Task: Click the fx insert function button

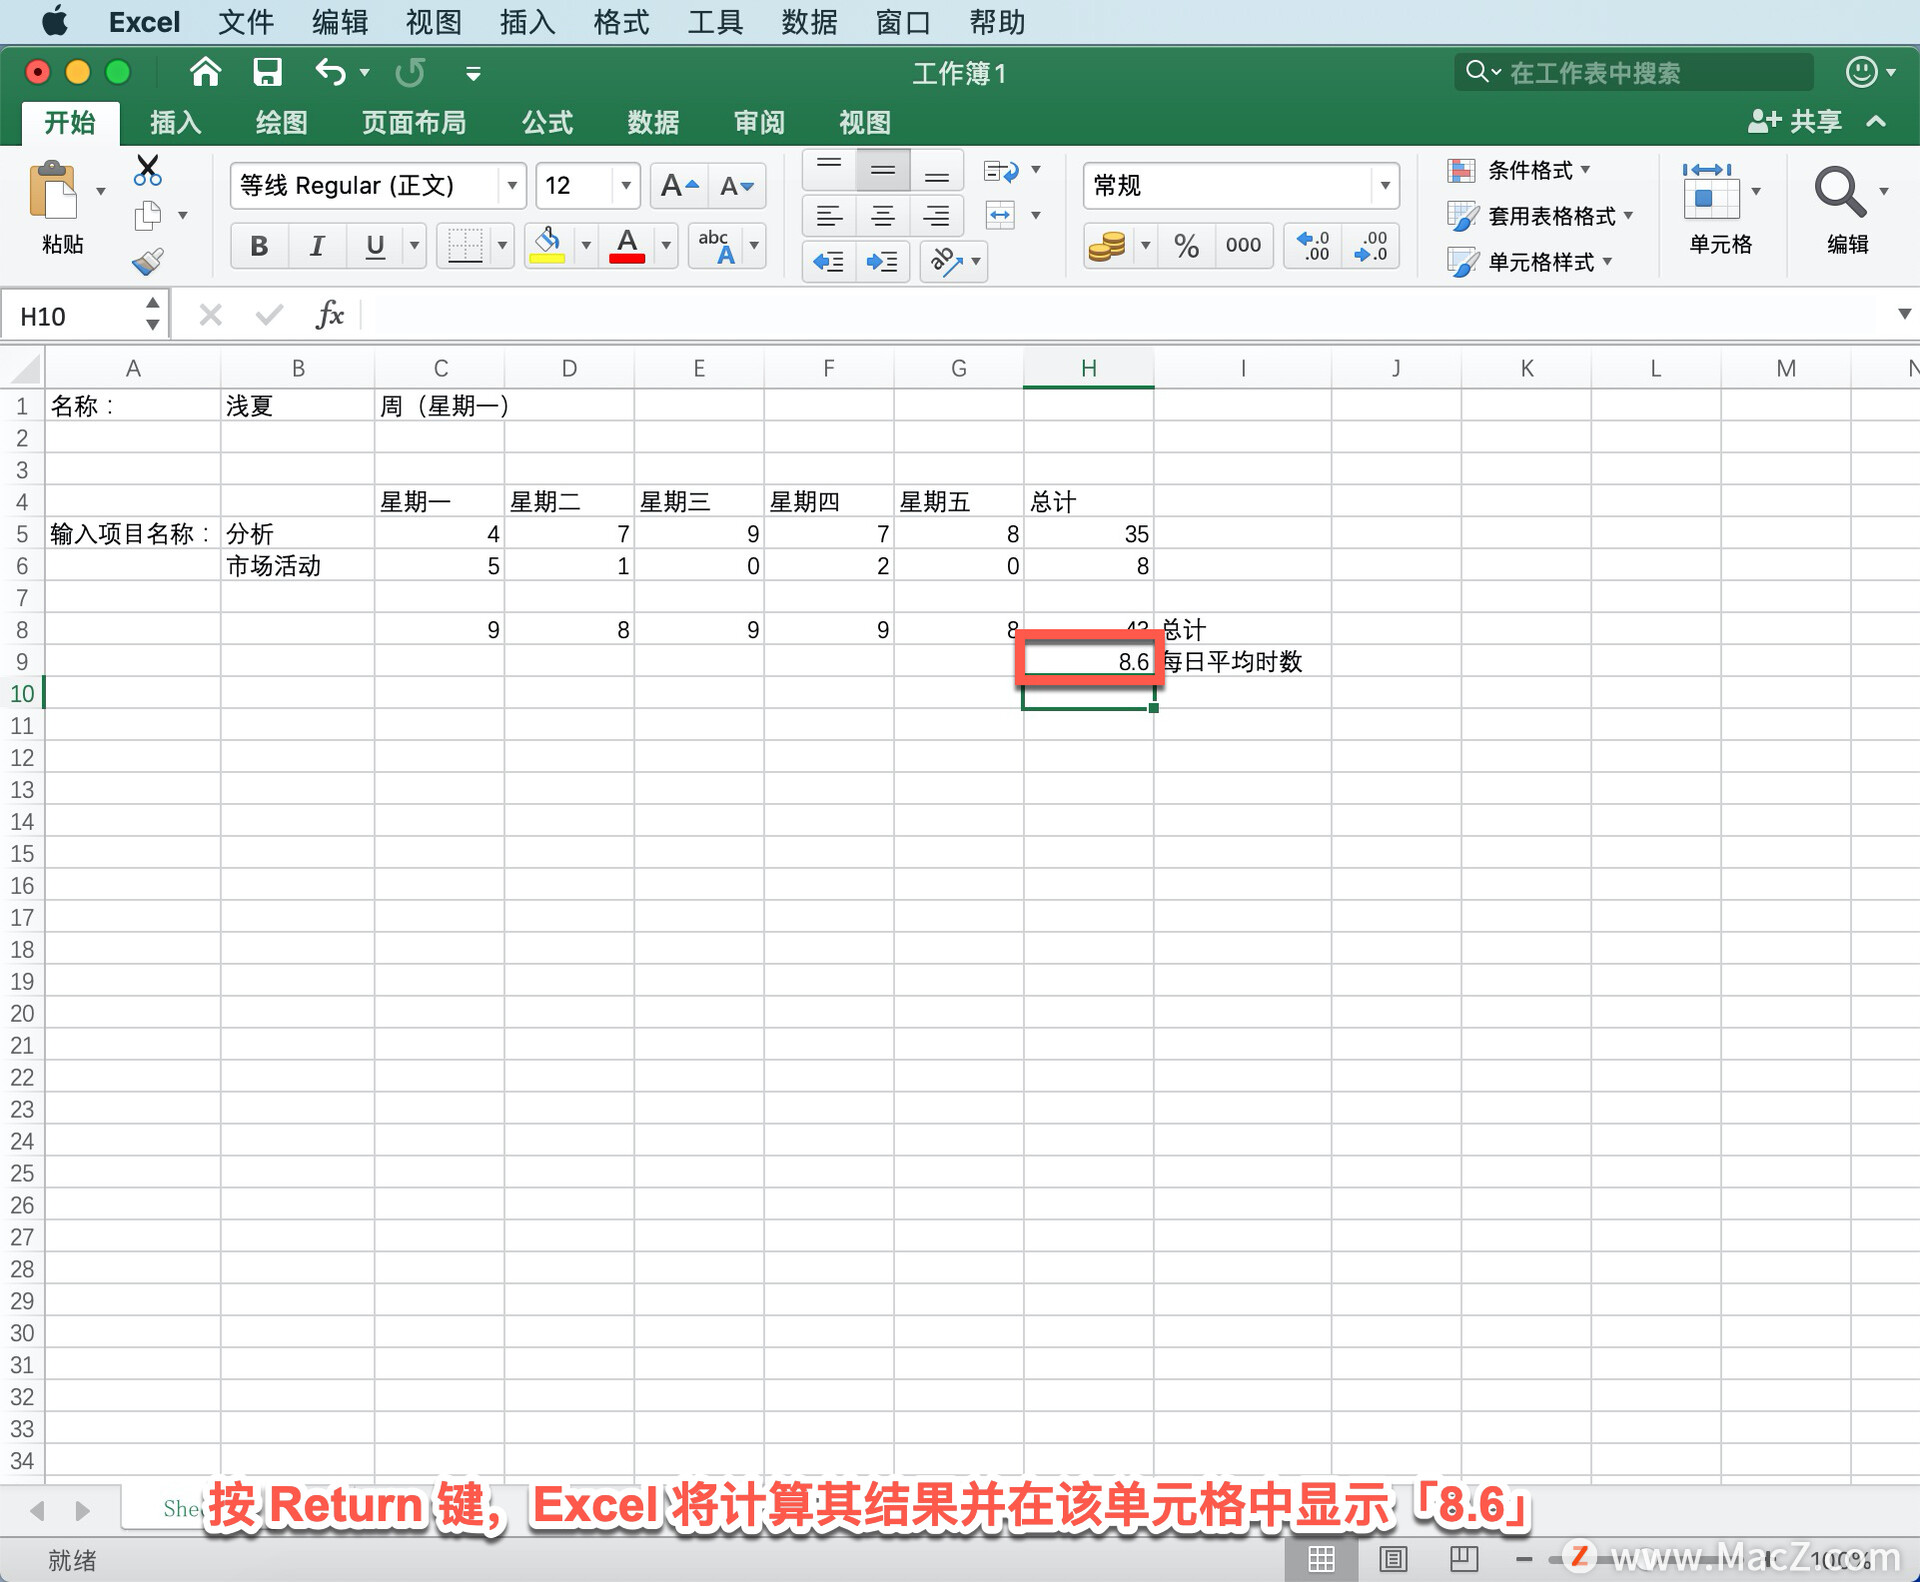Action: (x=329, y=315)
